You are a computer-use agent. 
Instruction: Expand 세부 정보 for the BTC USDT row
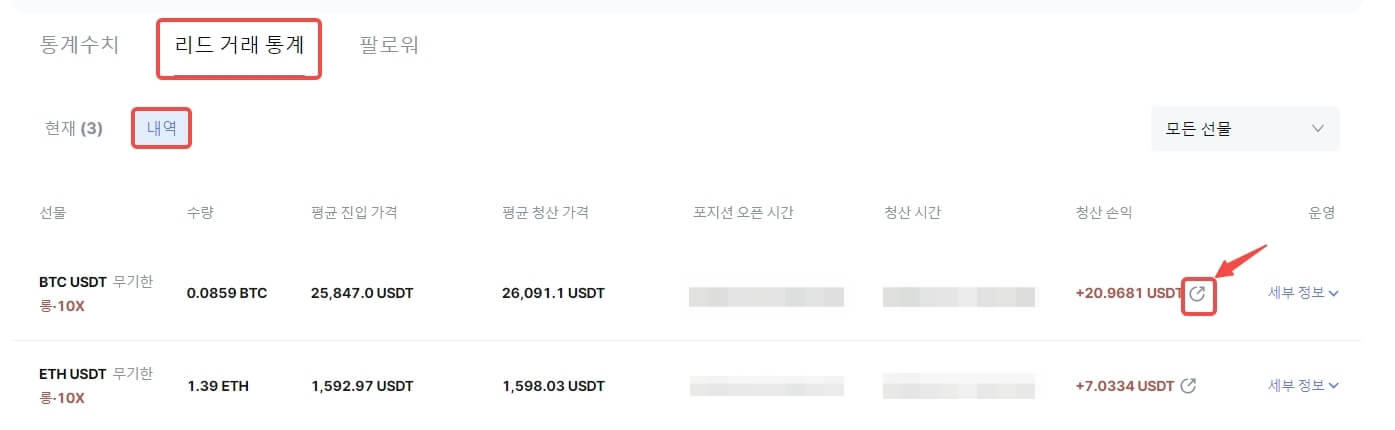click(x=1304, y=293)
